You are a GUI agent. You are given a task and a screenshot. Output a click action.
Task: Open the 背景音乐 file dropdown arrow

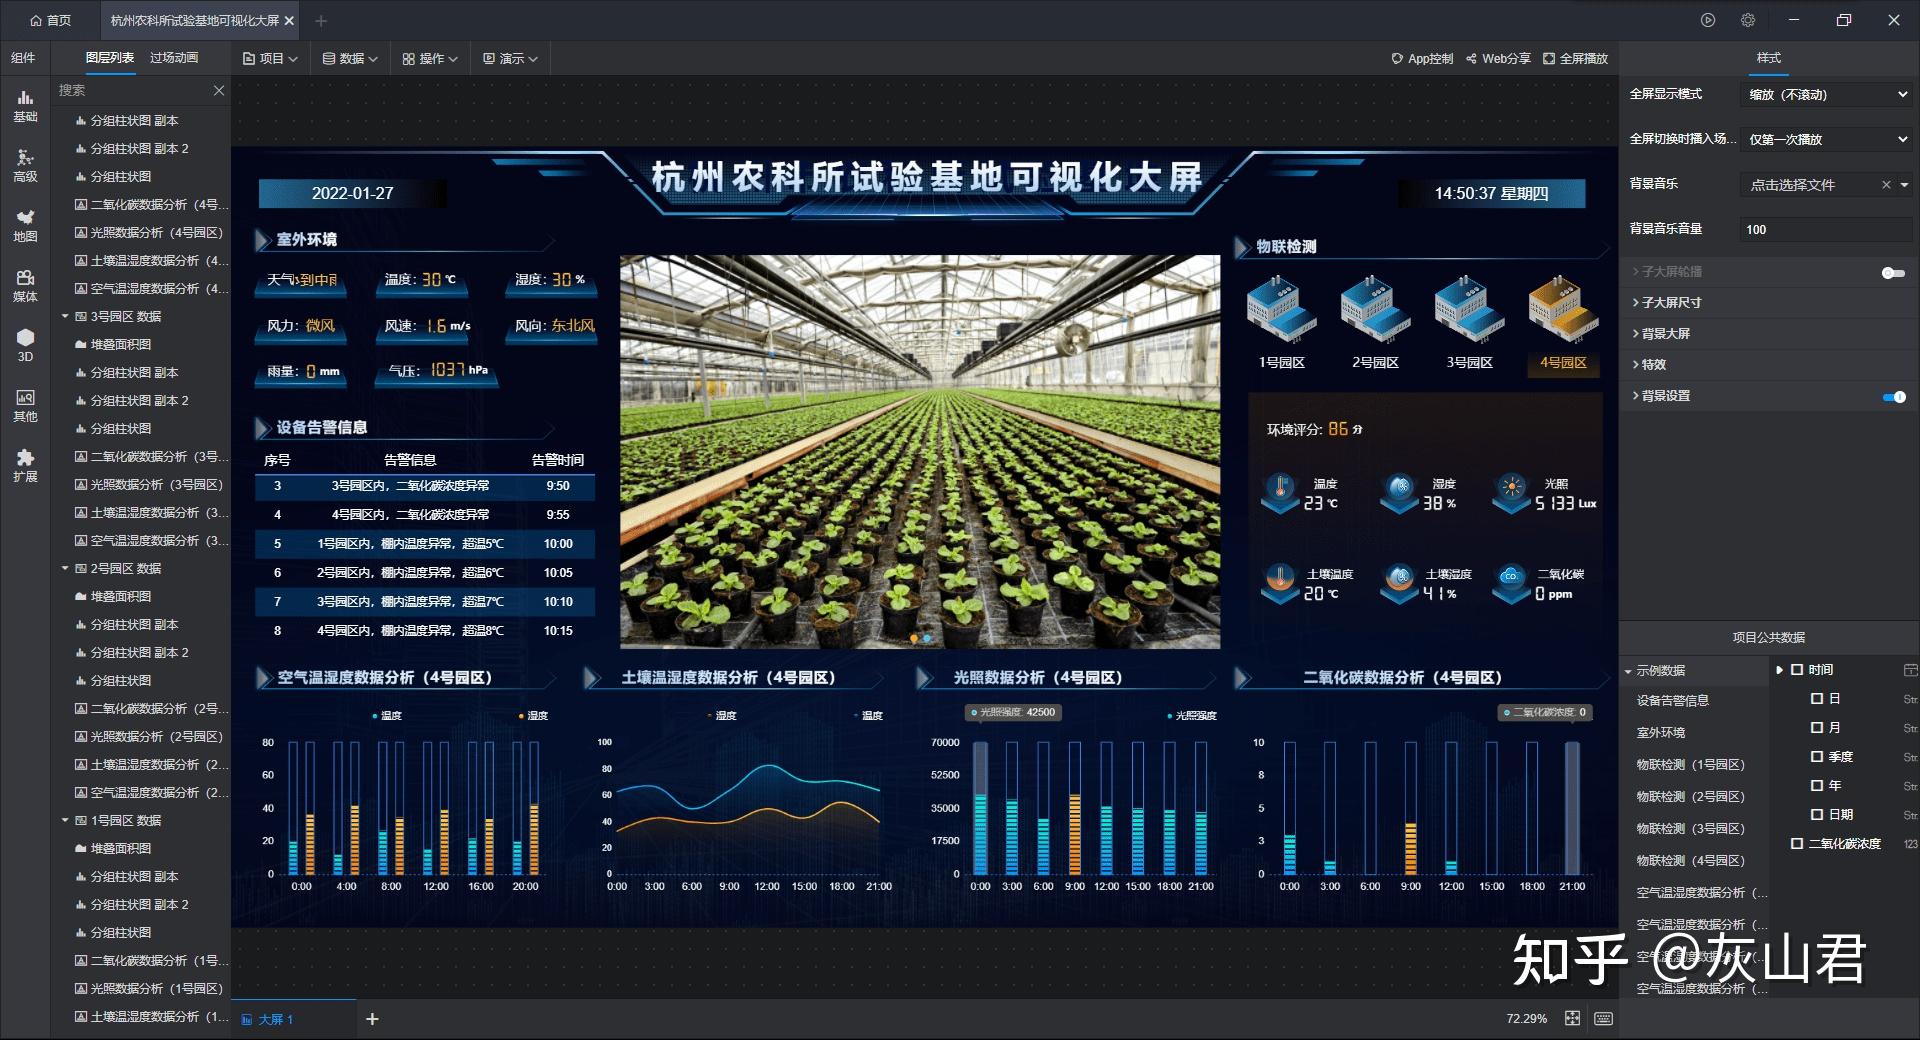[1904, 185]
